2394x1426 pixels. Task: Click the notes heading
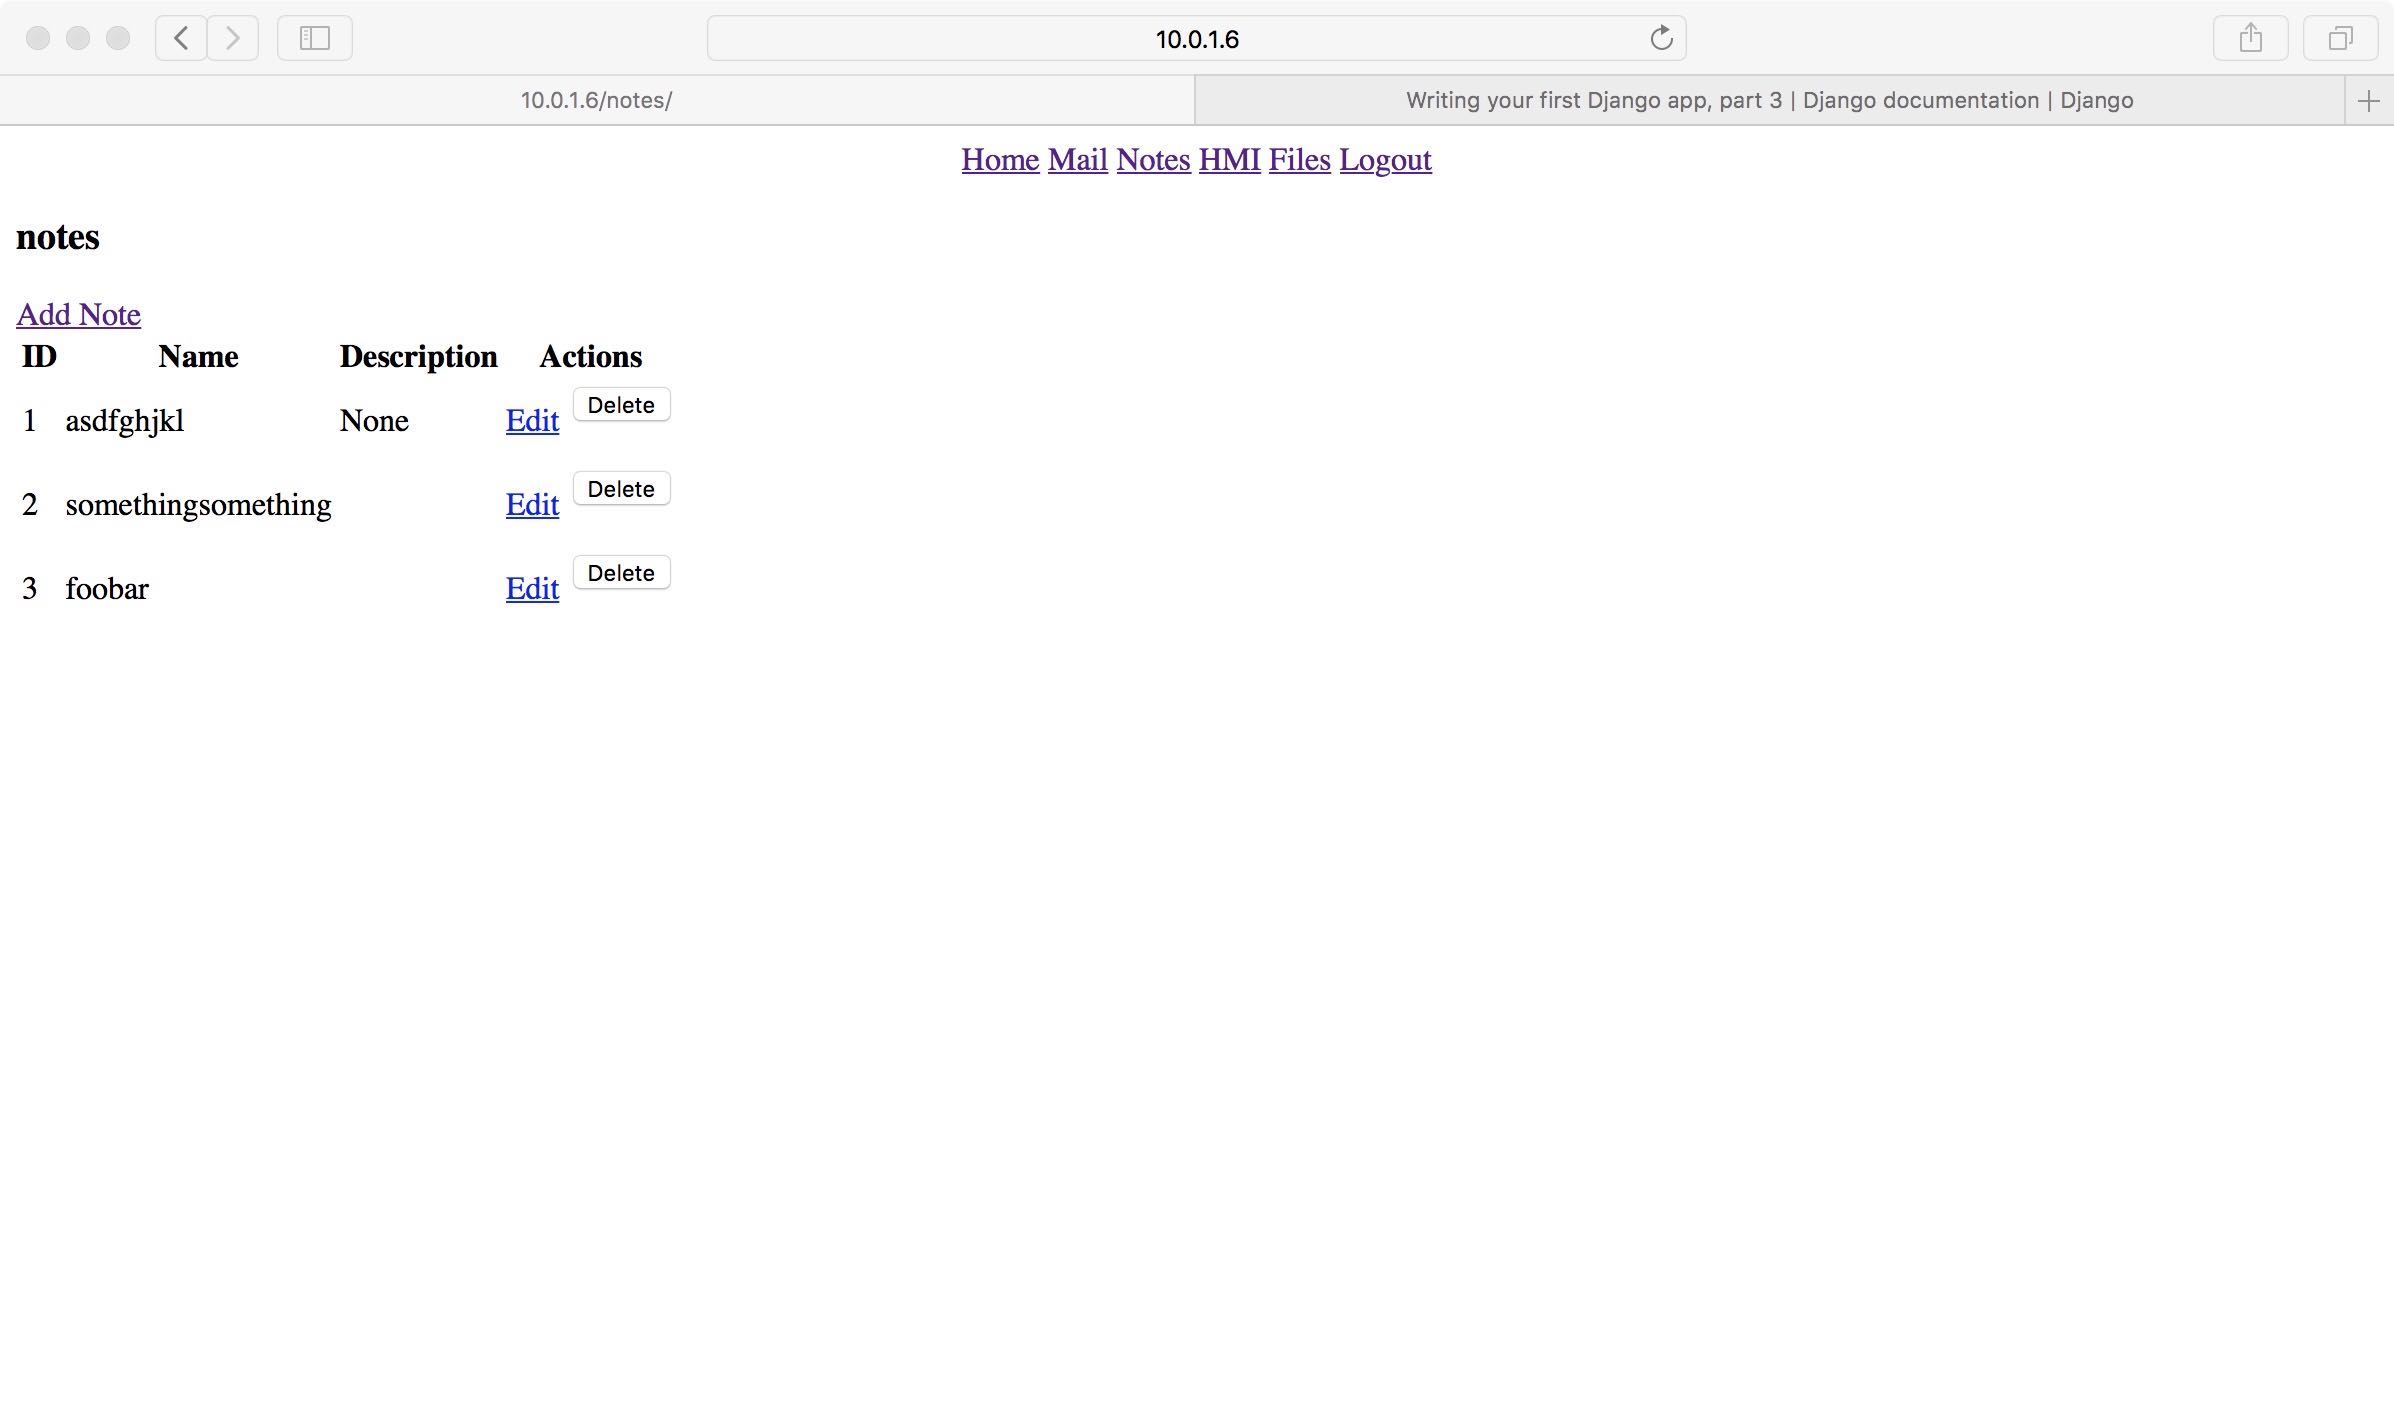(x=58, y=237)
